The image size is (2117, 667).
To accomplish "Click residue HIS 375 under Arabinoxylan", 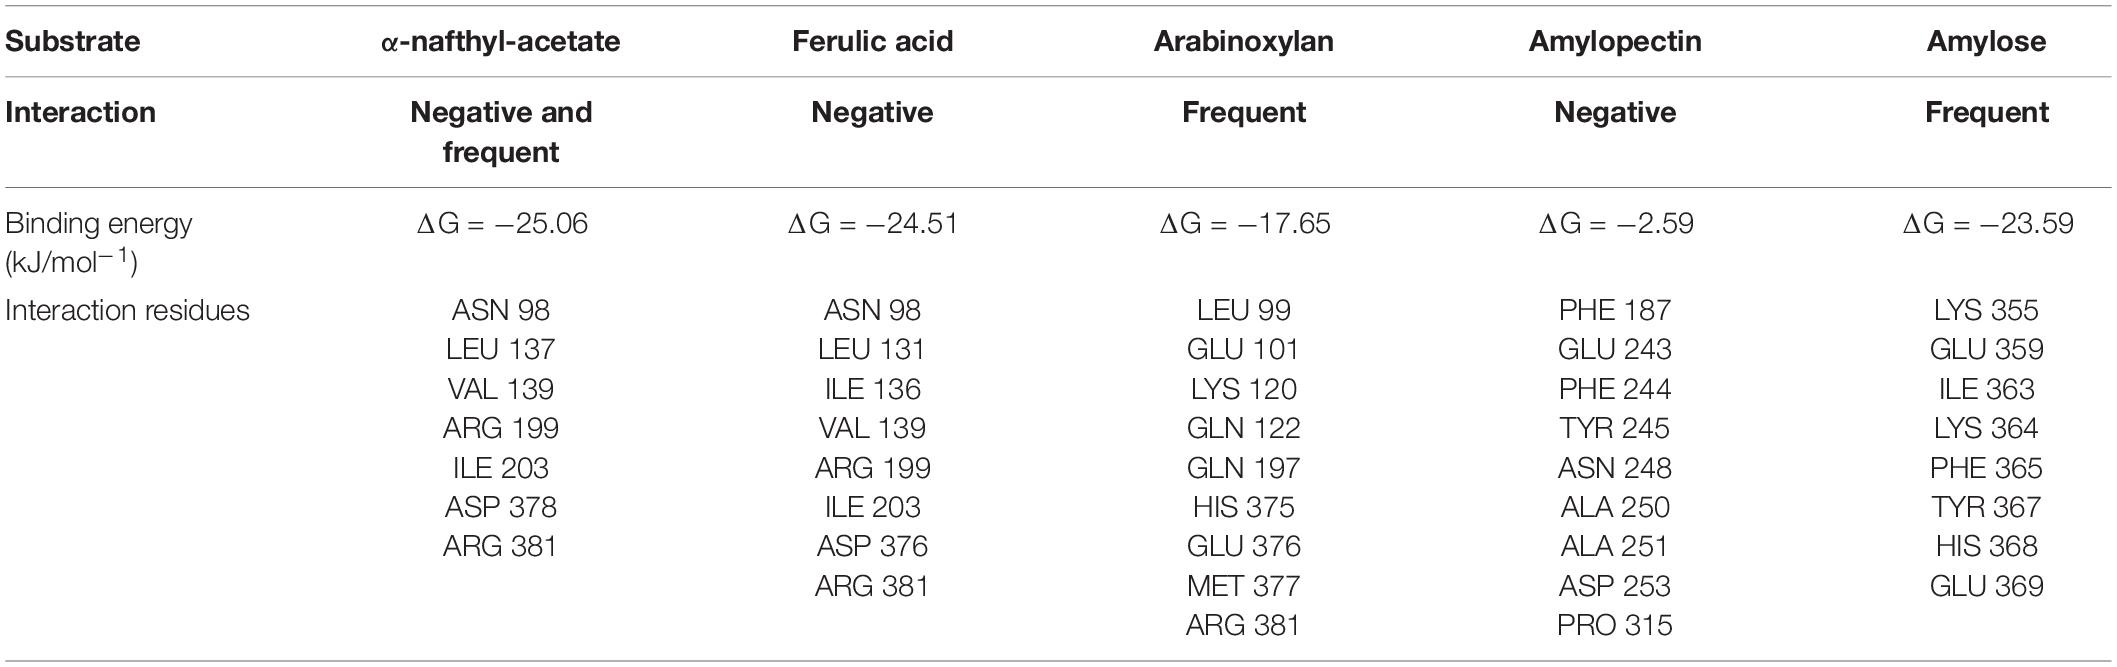I will 1243,507.
